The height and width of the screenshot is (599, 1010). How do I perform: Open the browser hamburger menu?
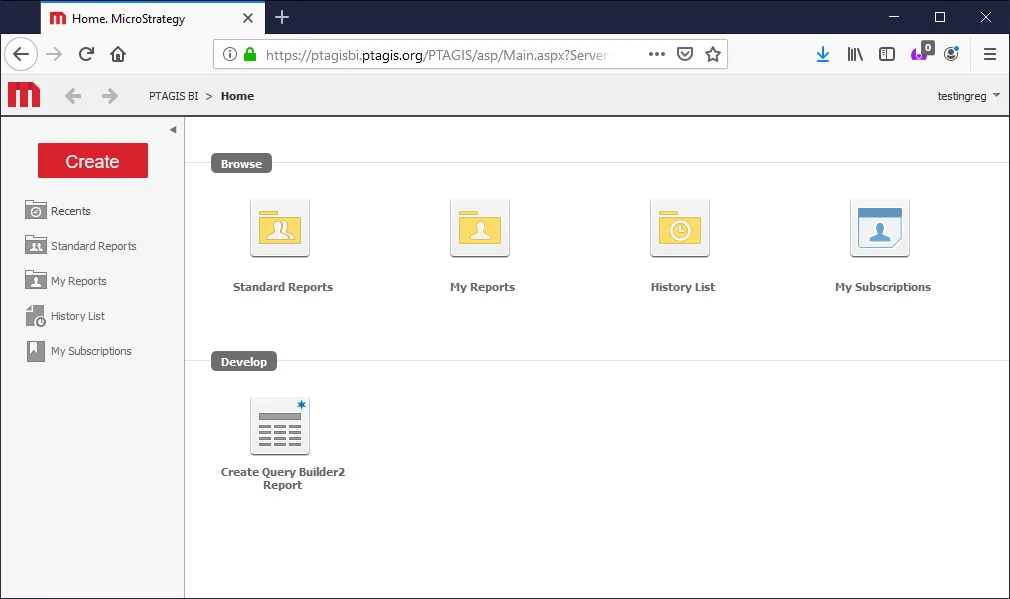(x=990, y=54)
